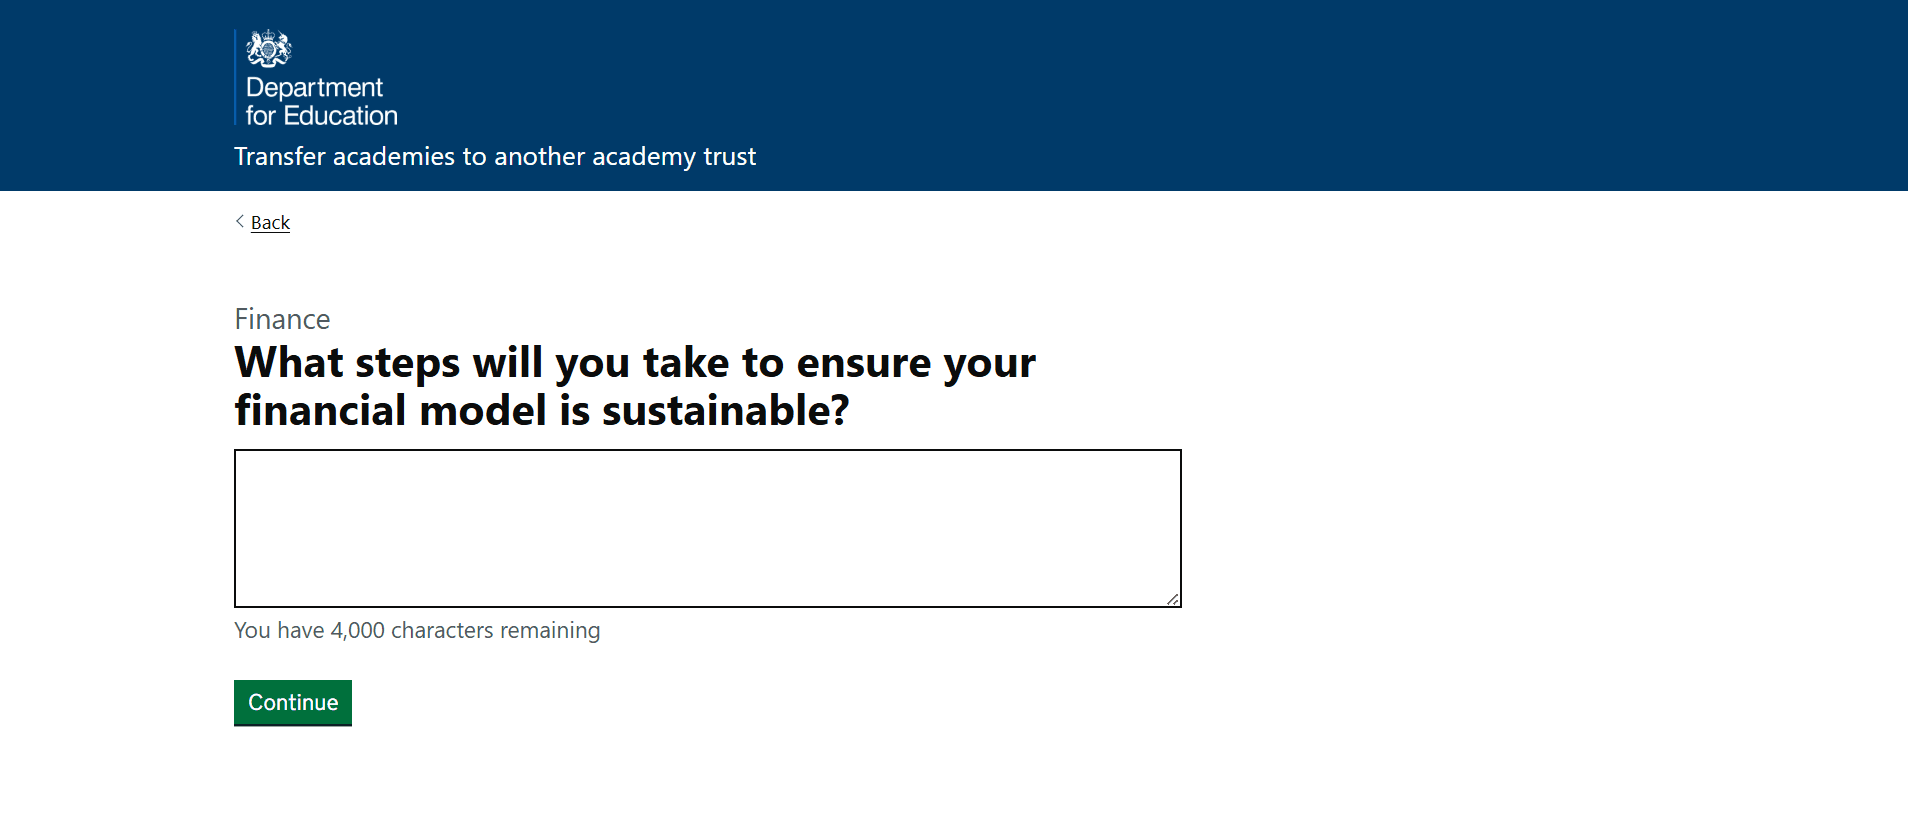Click the royal coat of arms crest
Image resolution: width=1908 pixels, height=840 pixels.
[268, 49]
